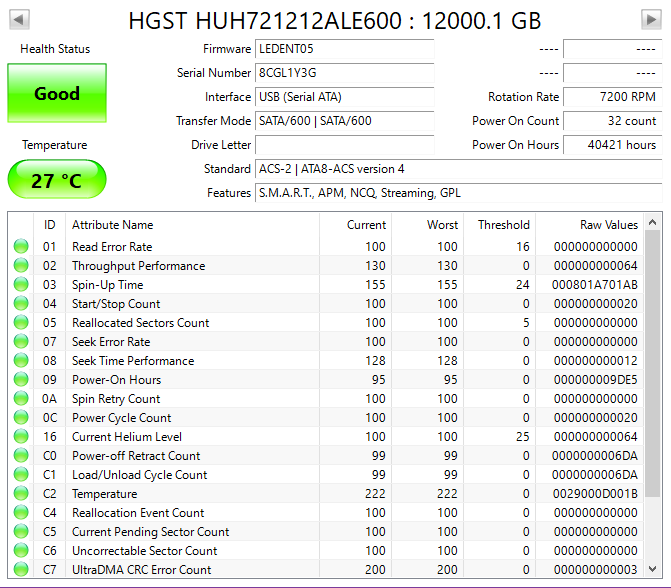Click the previous disk left arrow
671x588 pixels.
20,20
